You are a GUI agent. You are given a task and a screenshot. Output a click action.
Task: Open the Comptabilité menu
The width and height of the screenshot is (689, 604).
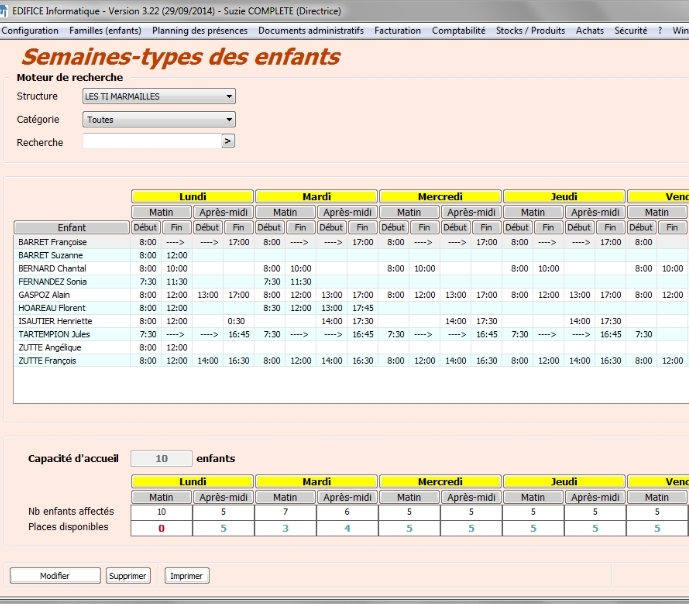coord(458,31)
